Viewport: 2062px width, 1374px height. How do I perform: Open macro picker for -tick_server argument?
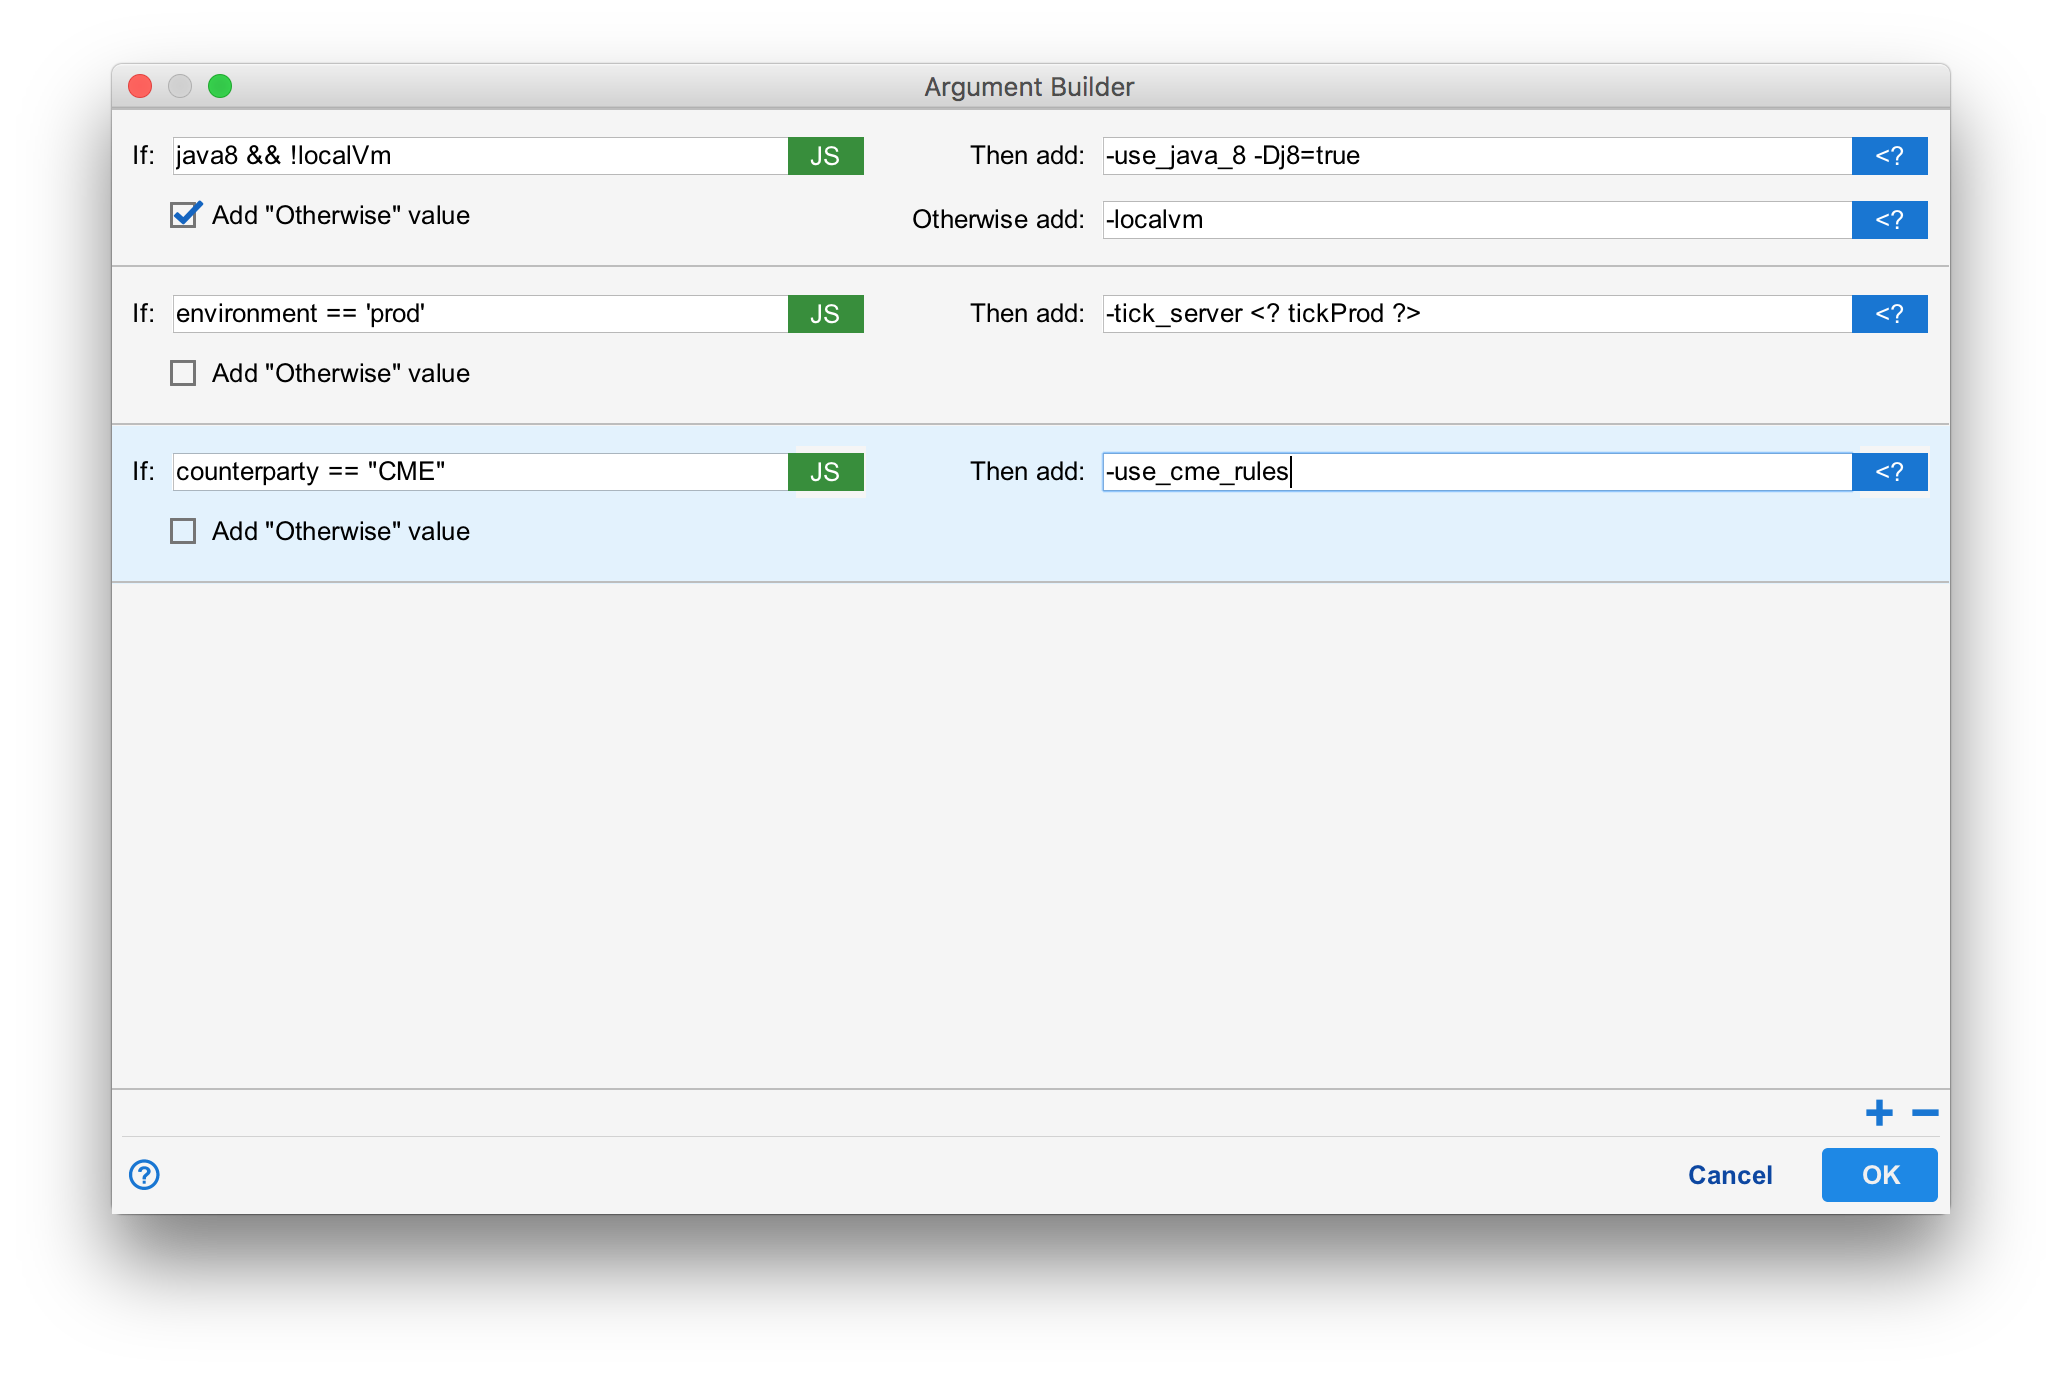(x=1889, y=313)
